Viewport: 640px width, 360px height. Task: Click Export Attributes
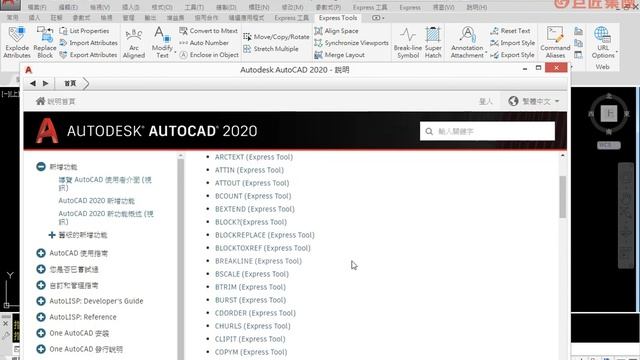pyautogui.click(x=88, y=54)
